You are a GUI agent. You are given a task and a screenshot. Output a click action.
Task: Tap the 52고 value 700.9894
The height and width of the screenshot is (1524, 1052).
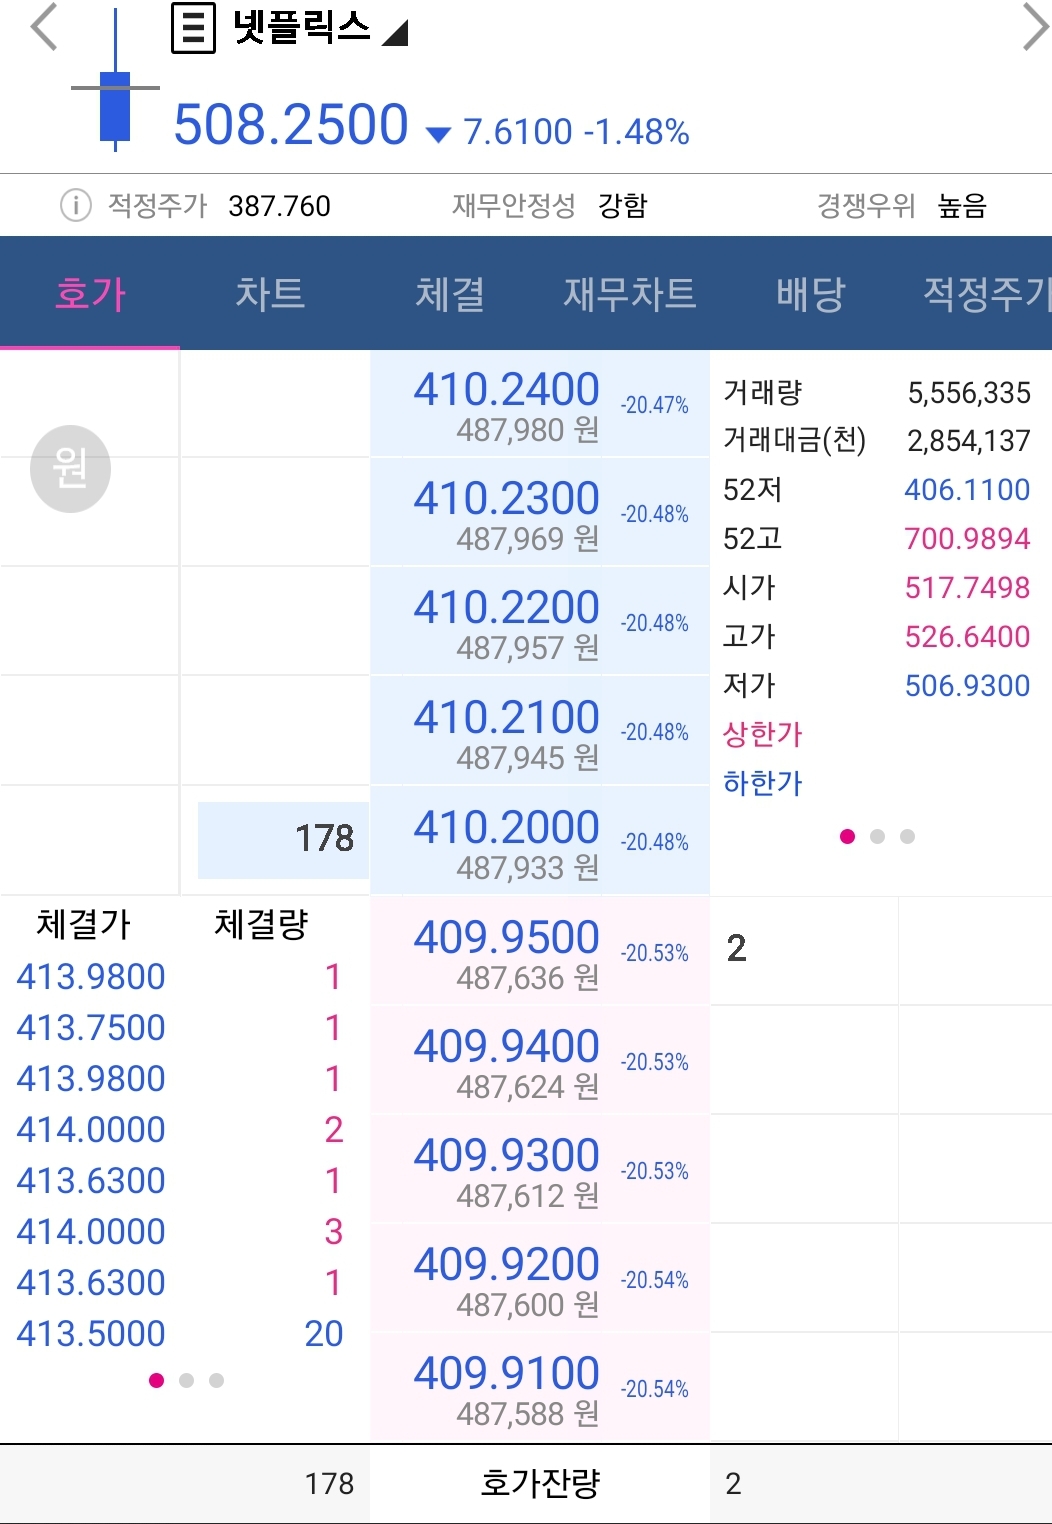[x=967, y=539]
